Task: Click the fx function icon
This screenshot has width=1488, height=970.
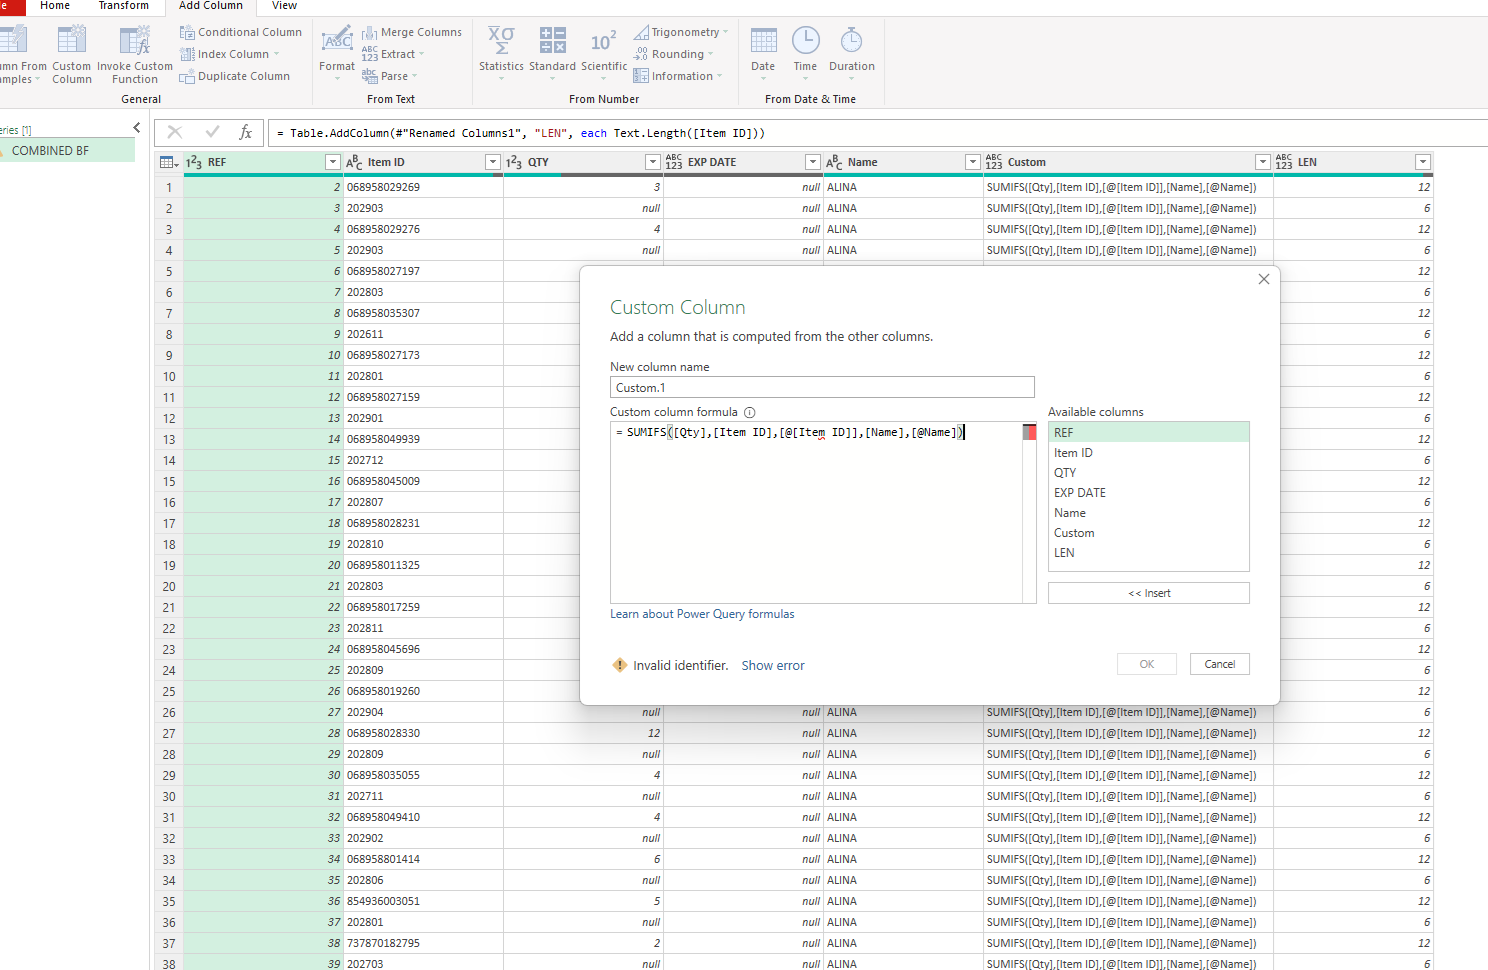Action: tap(246, 132)
